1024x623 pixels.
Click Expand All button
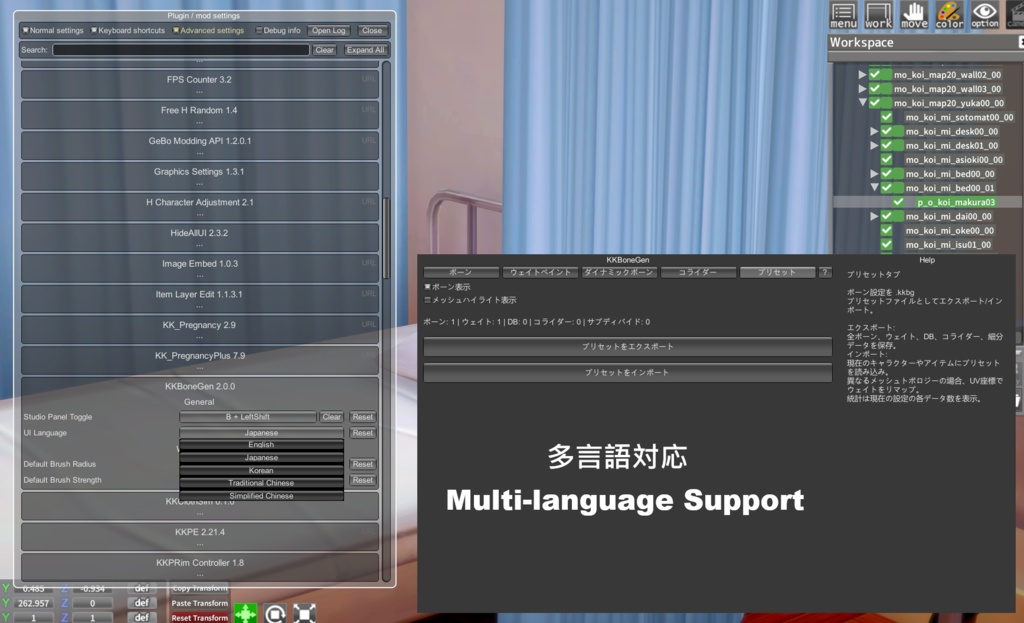pyautogui.click(x=365, y=50)
